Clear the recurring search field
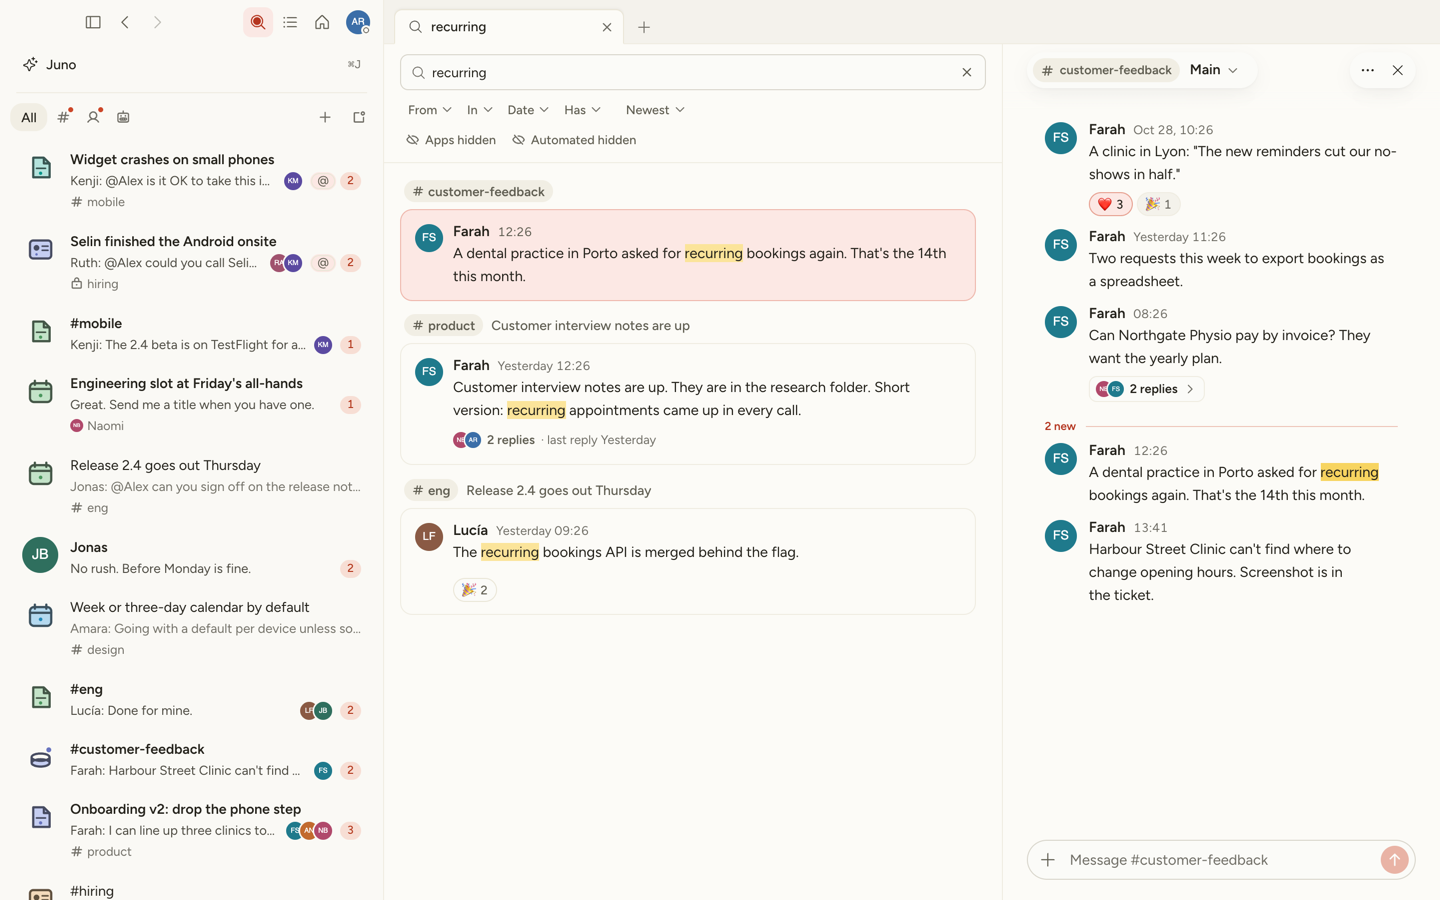The height and width of the screenshot is (900, 1440). 967,72
